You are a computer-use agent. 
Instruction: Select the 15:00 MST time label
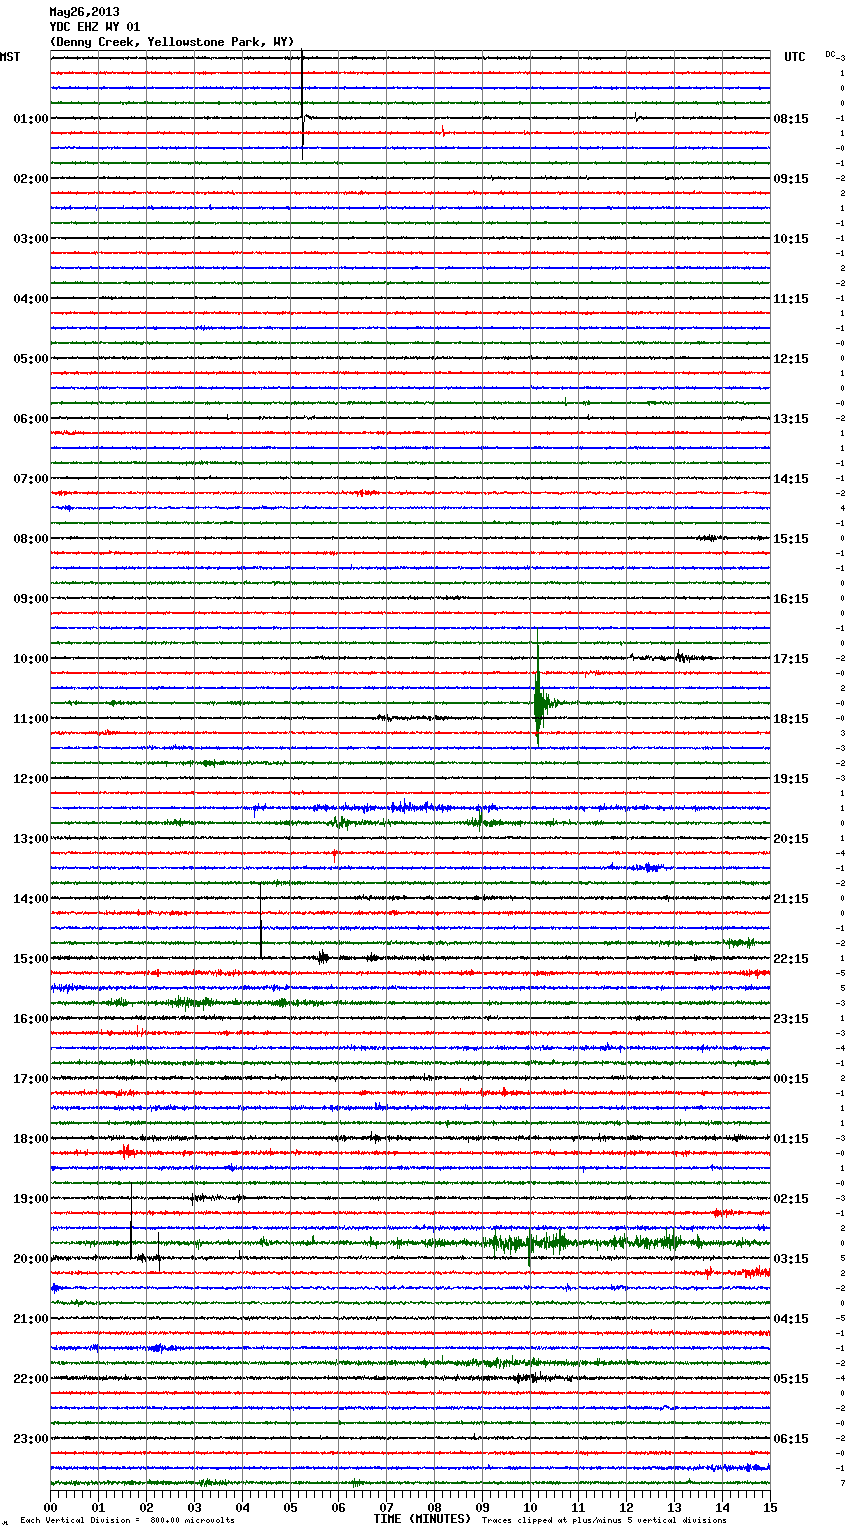pos(30,959)
